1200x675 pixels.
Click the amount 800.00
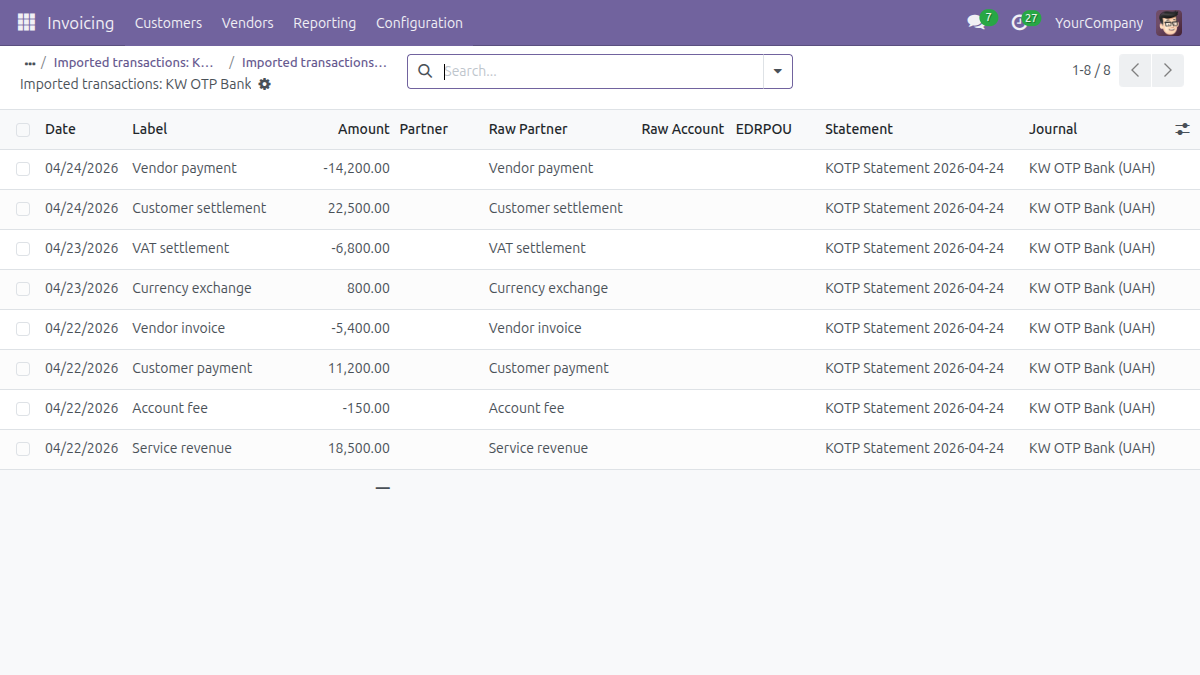369,288
